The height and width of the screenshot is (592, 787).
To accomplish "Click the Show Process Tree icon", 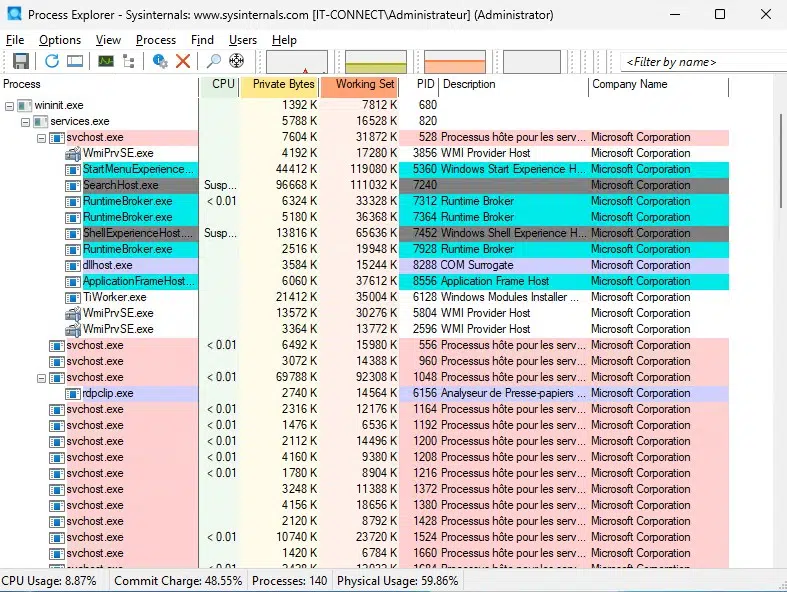I will (128, 61).
